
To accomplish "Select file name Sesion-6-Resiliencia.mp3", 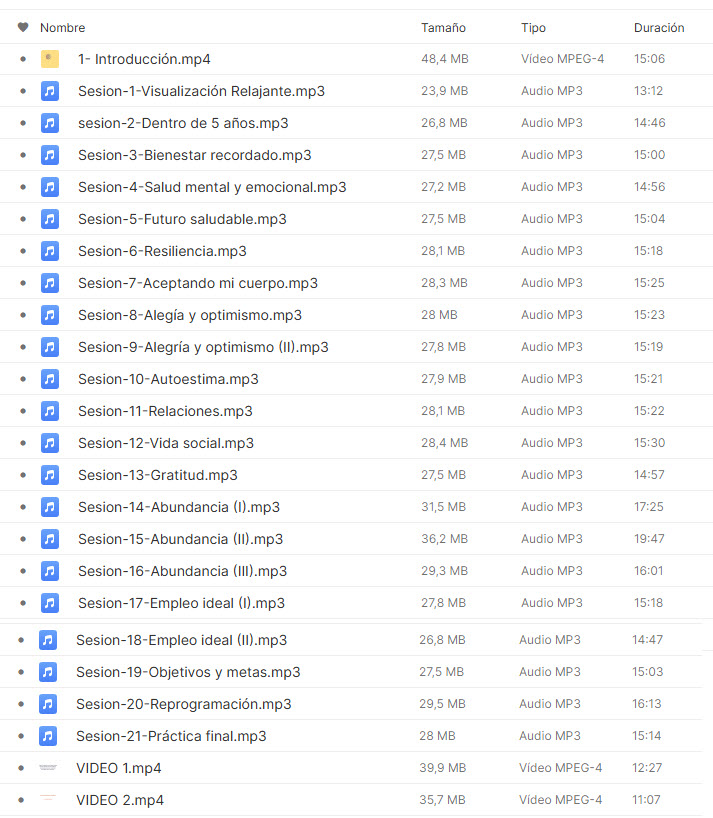I will 162,251.
